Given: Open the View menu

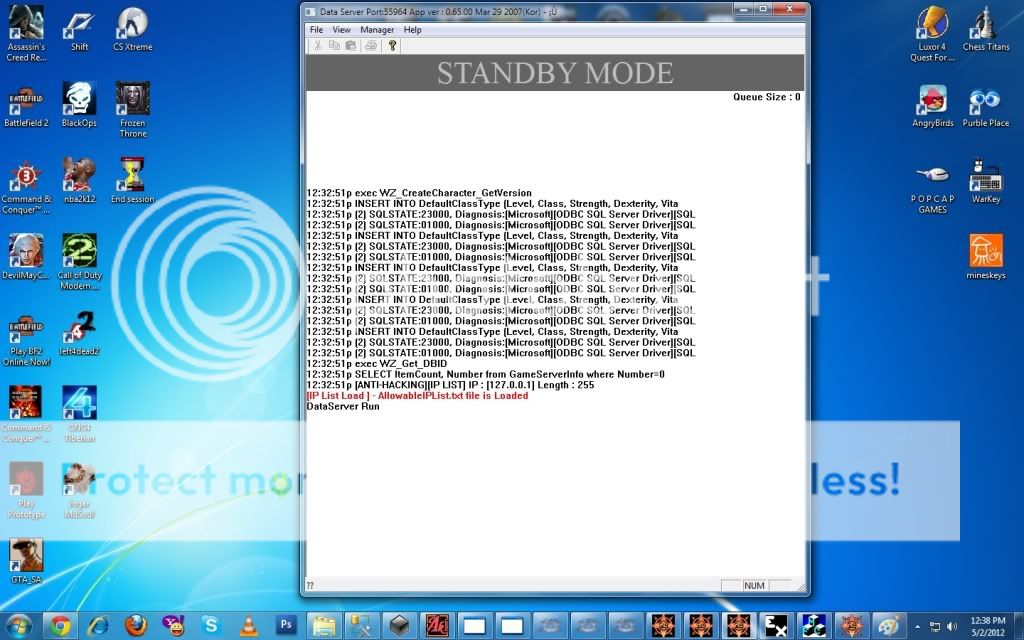Looking at the screenshot, I should pyautogui.click(x=341, y=30).
